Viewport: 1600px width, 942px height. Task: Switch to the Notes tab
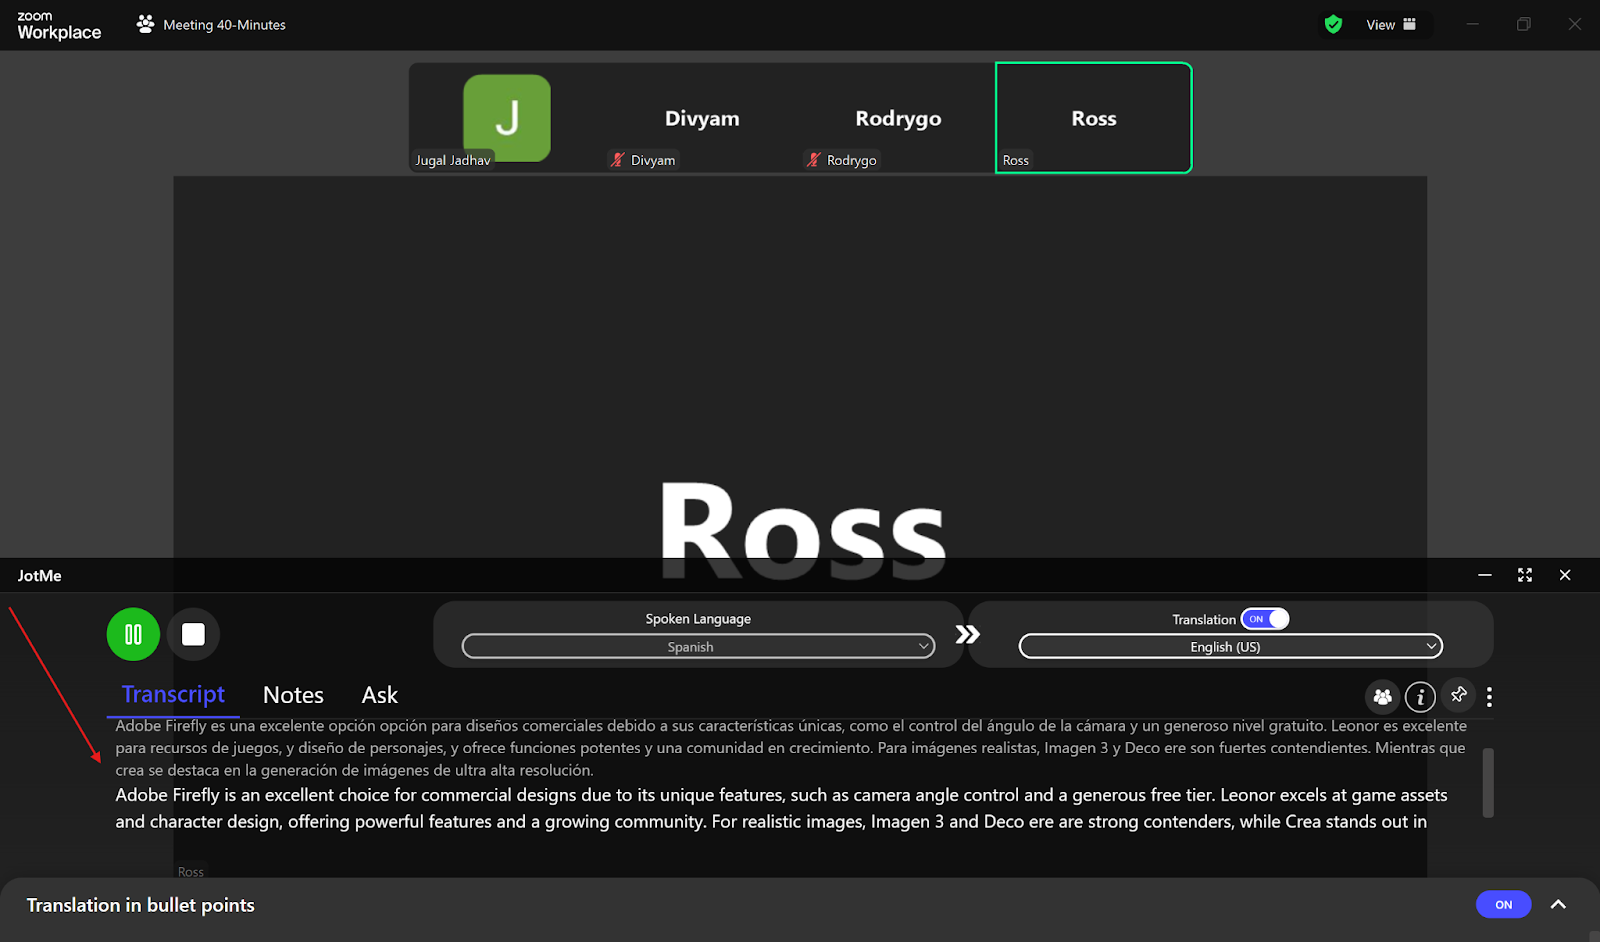[x=293, y=695]
